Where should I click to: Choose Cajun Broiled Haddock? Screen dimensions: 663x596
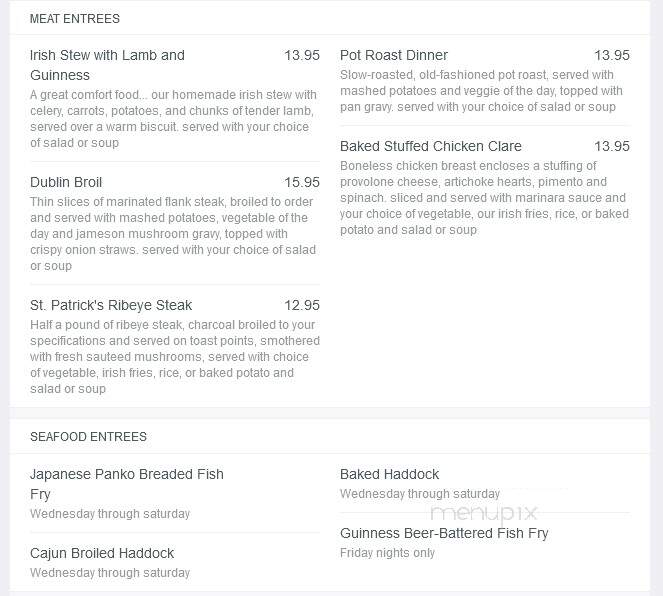coord(102,553)
